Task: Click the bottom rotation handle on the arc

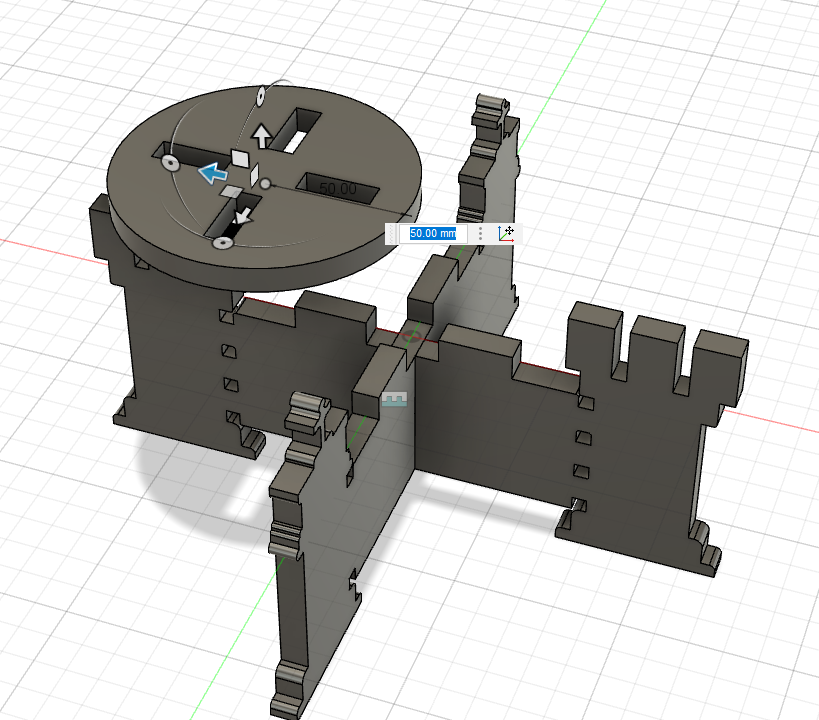Action: point(223,243)
